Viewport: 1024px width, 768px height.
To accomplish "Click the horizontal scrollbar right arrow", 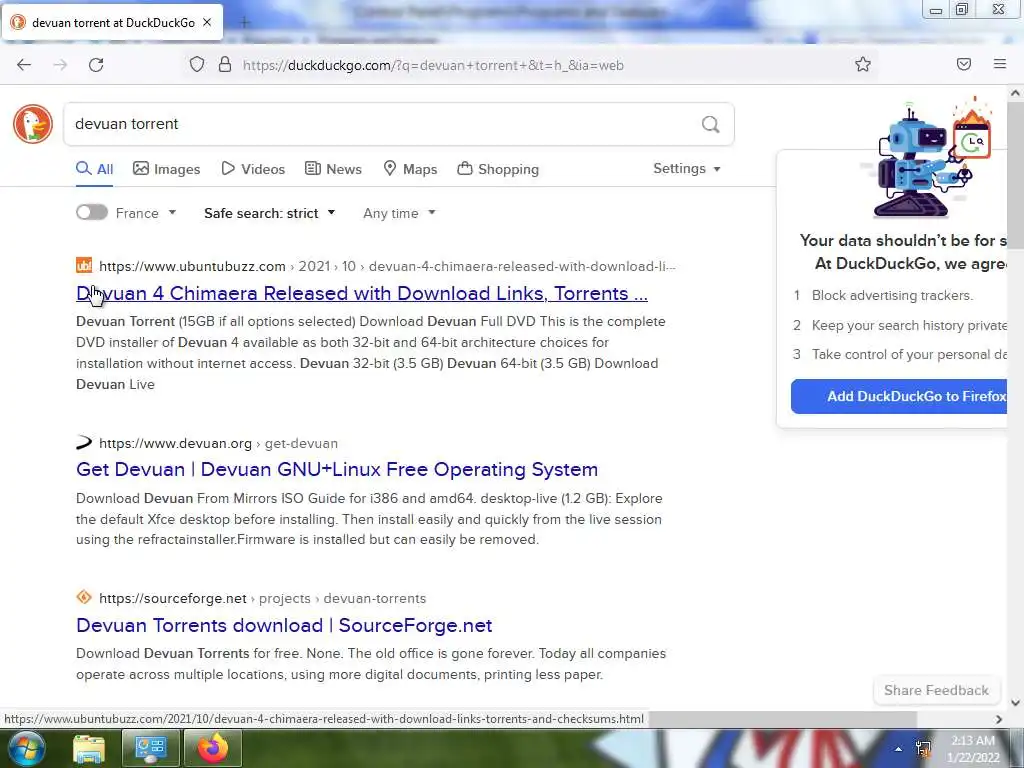I will (999, 719).
